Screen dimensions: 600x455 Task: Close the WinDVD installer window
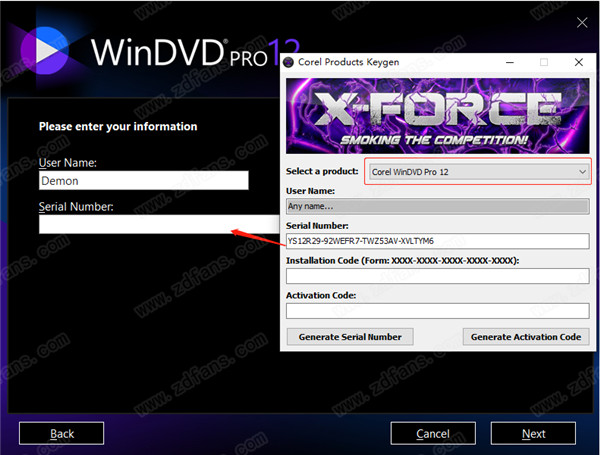point(582,23)
